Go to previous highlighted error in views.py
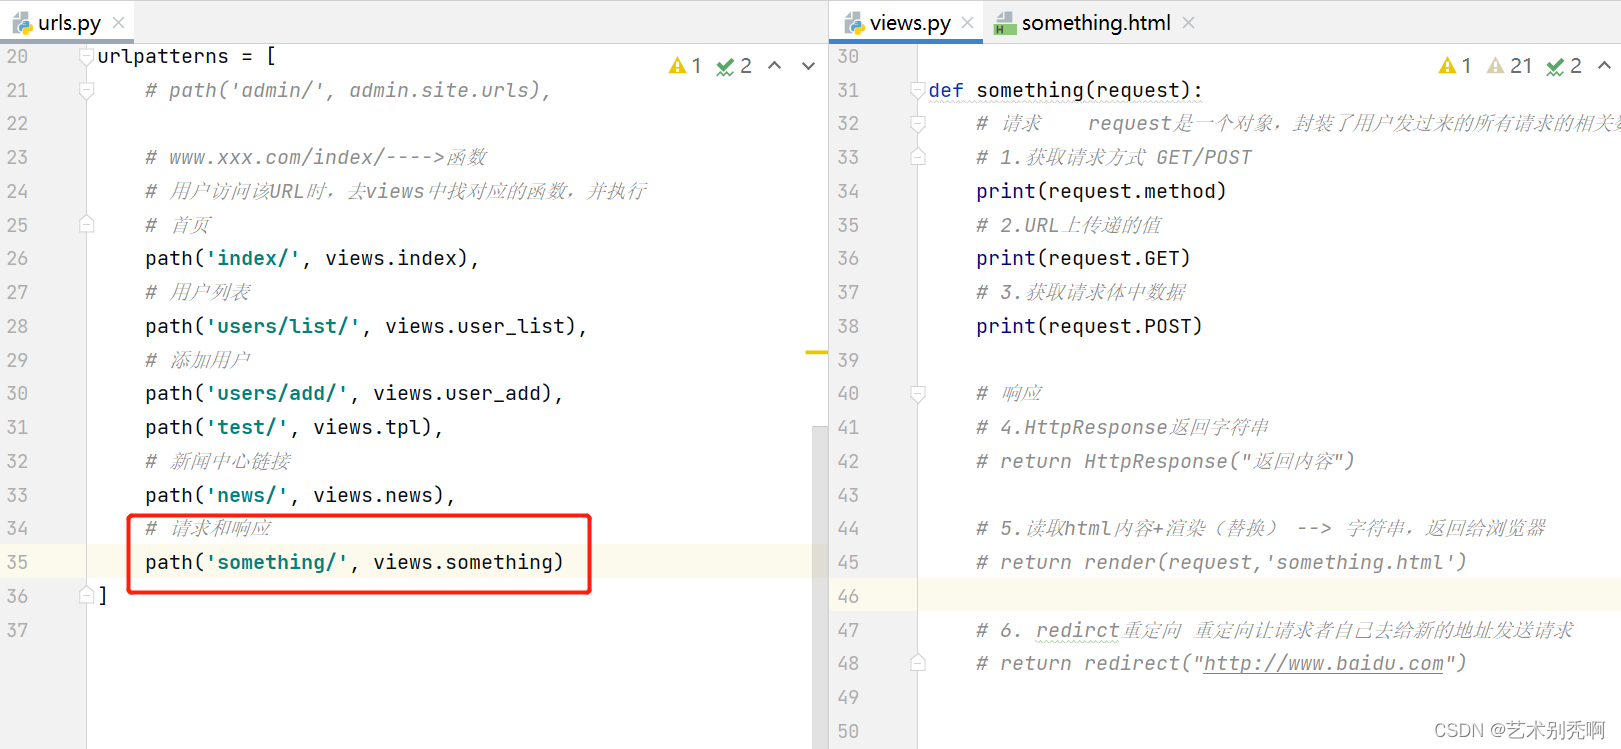The image size is (1621, 749). pyautogui.click(x=1604, y=66)
